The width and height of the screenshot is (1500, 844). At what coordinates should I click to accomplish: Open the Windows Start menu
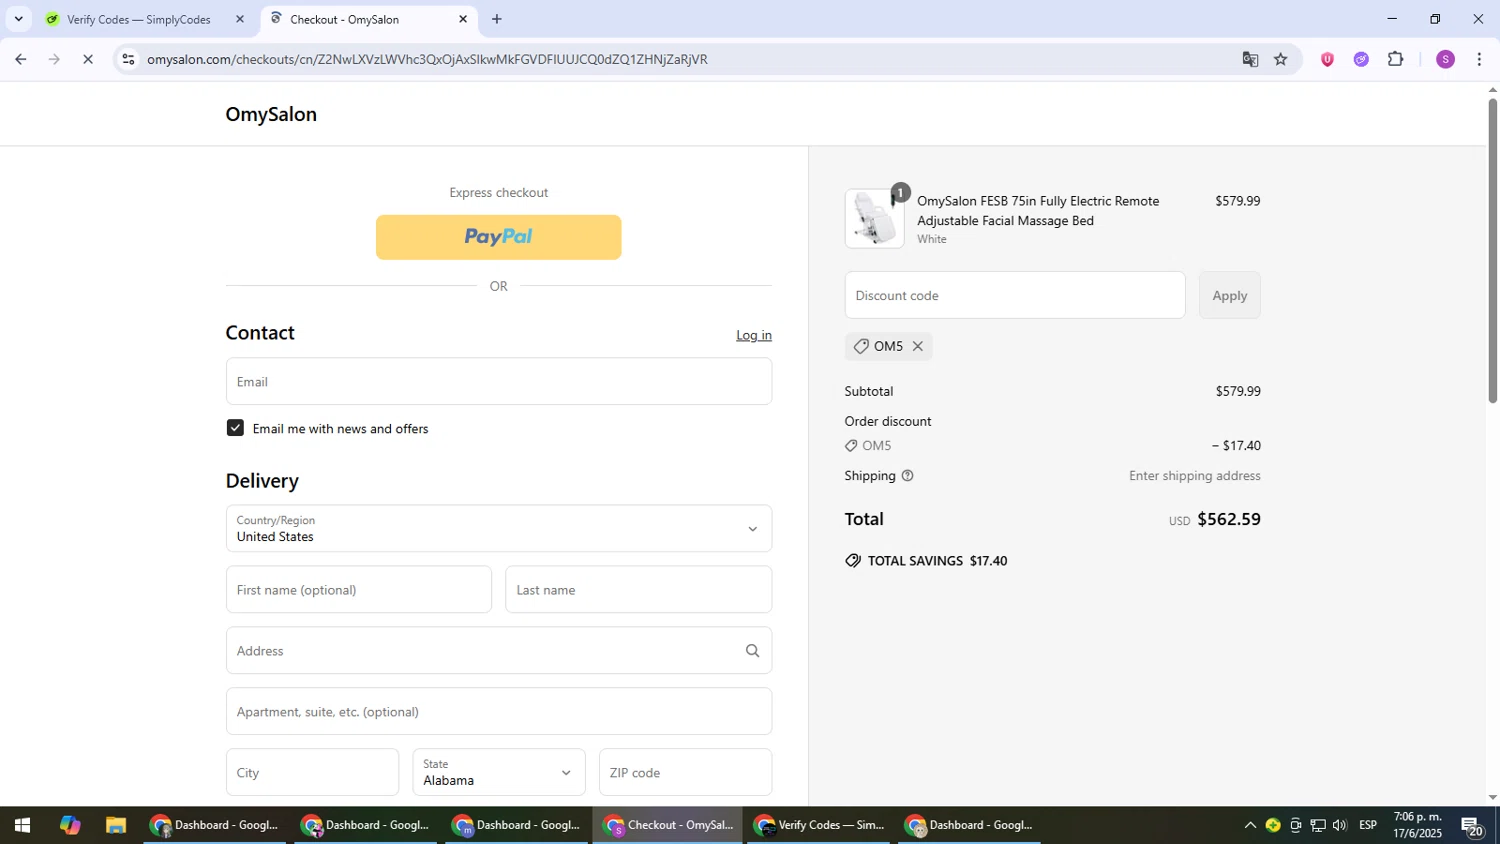pyautogui.click(x=21, y=825)
